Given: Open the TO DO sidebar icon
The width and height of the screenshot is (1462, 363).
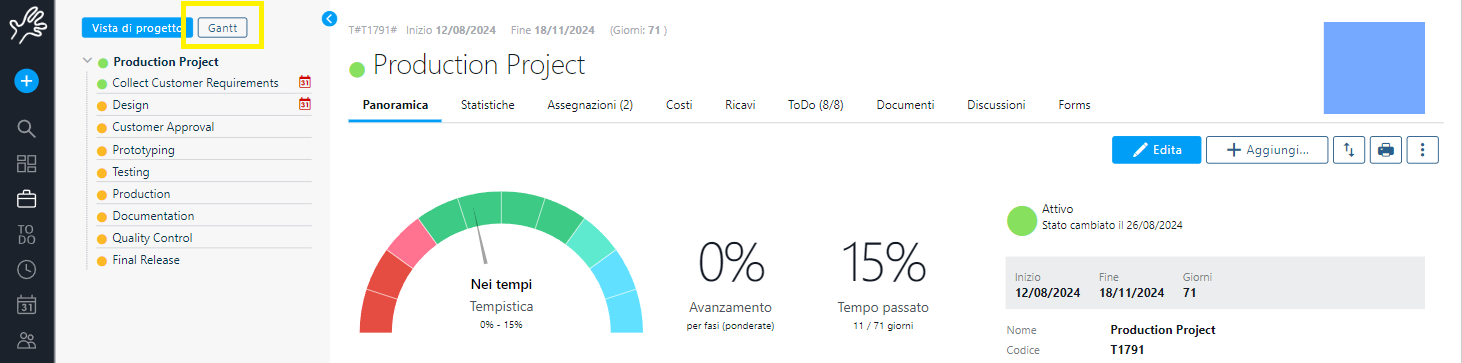Looking at the screenshot, I should (x=27, y=235).
